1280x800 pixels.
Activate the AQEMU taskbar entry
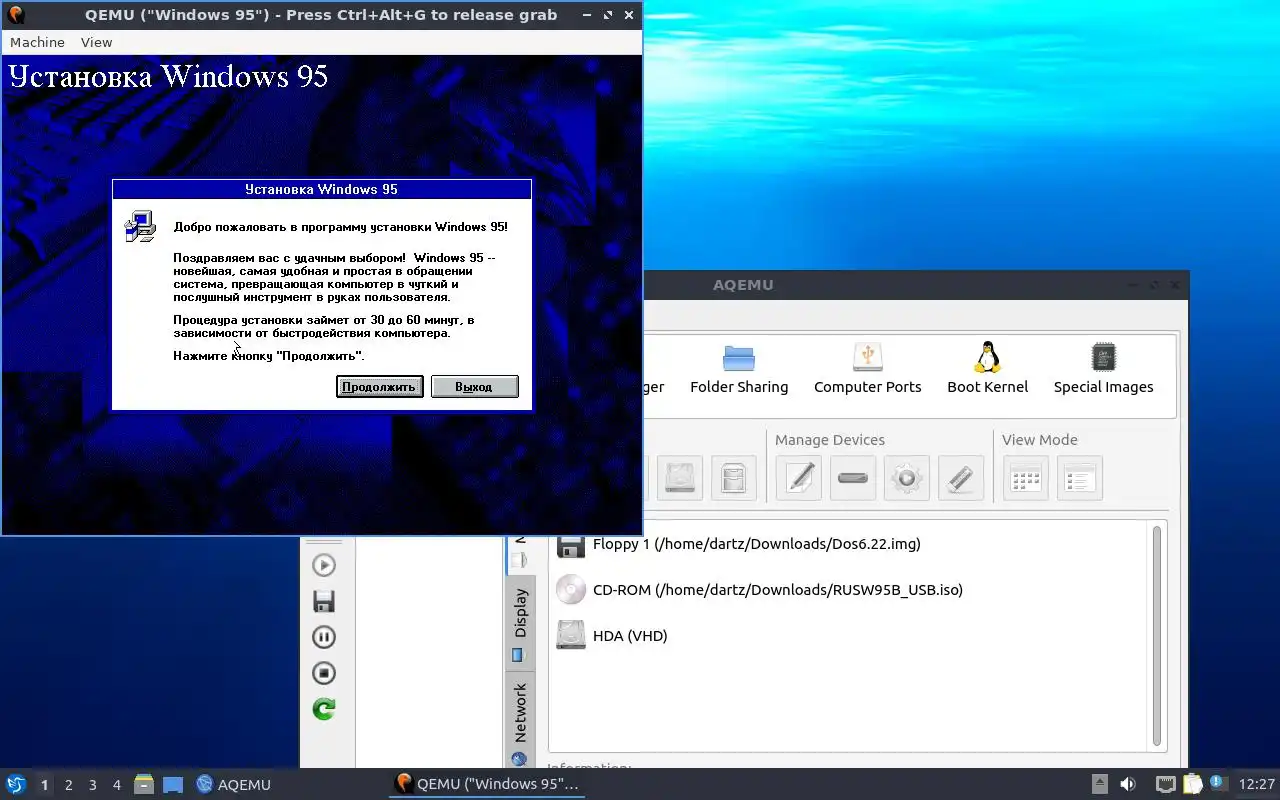(x=233, y=785)
